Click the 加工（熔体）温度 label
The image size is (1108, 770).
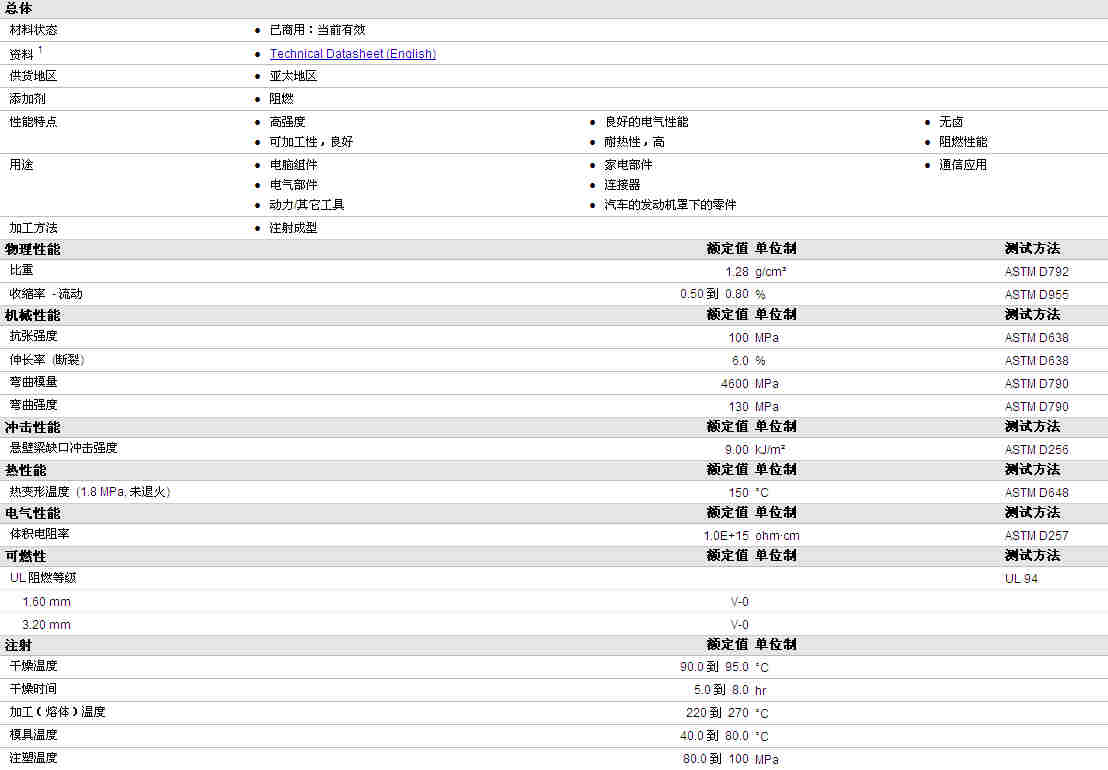[57, 712]
